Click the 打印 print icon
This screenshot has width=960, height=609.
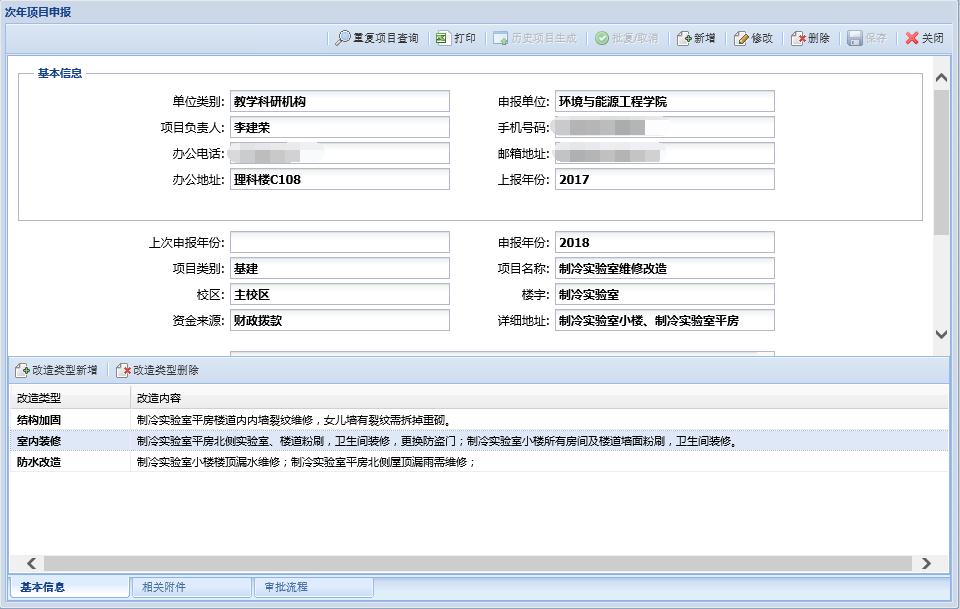[x=442, y=38]
